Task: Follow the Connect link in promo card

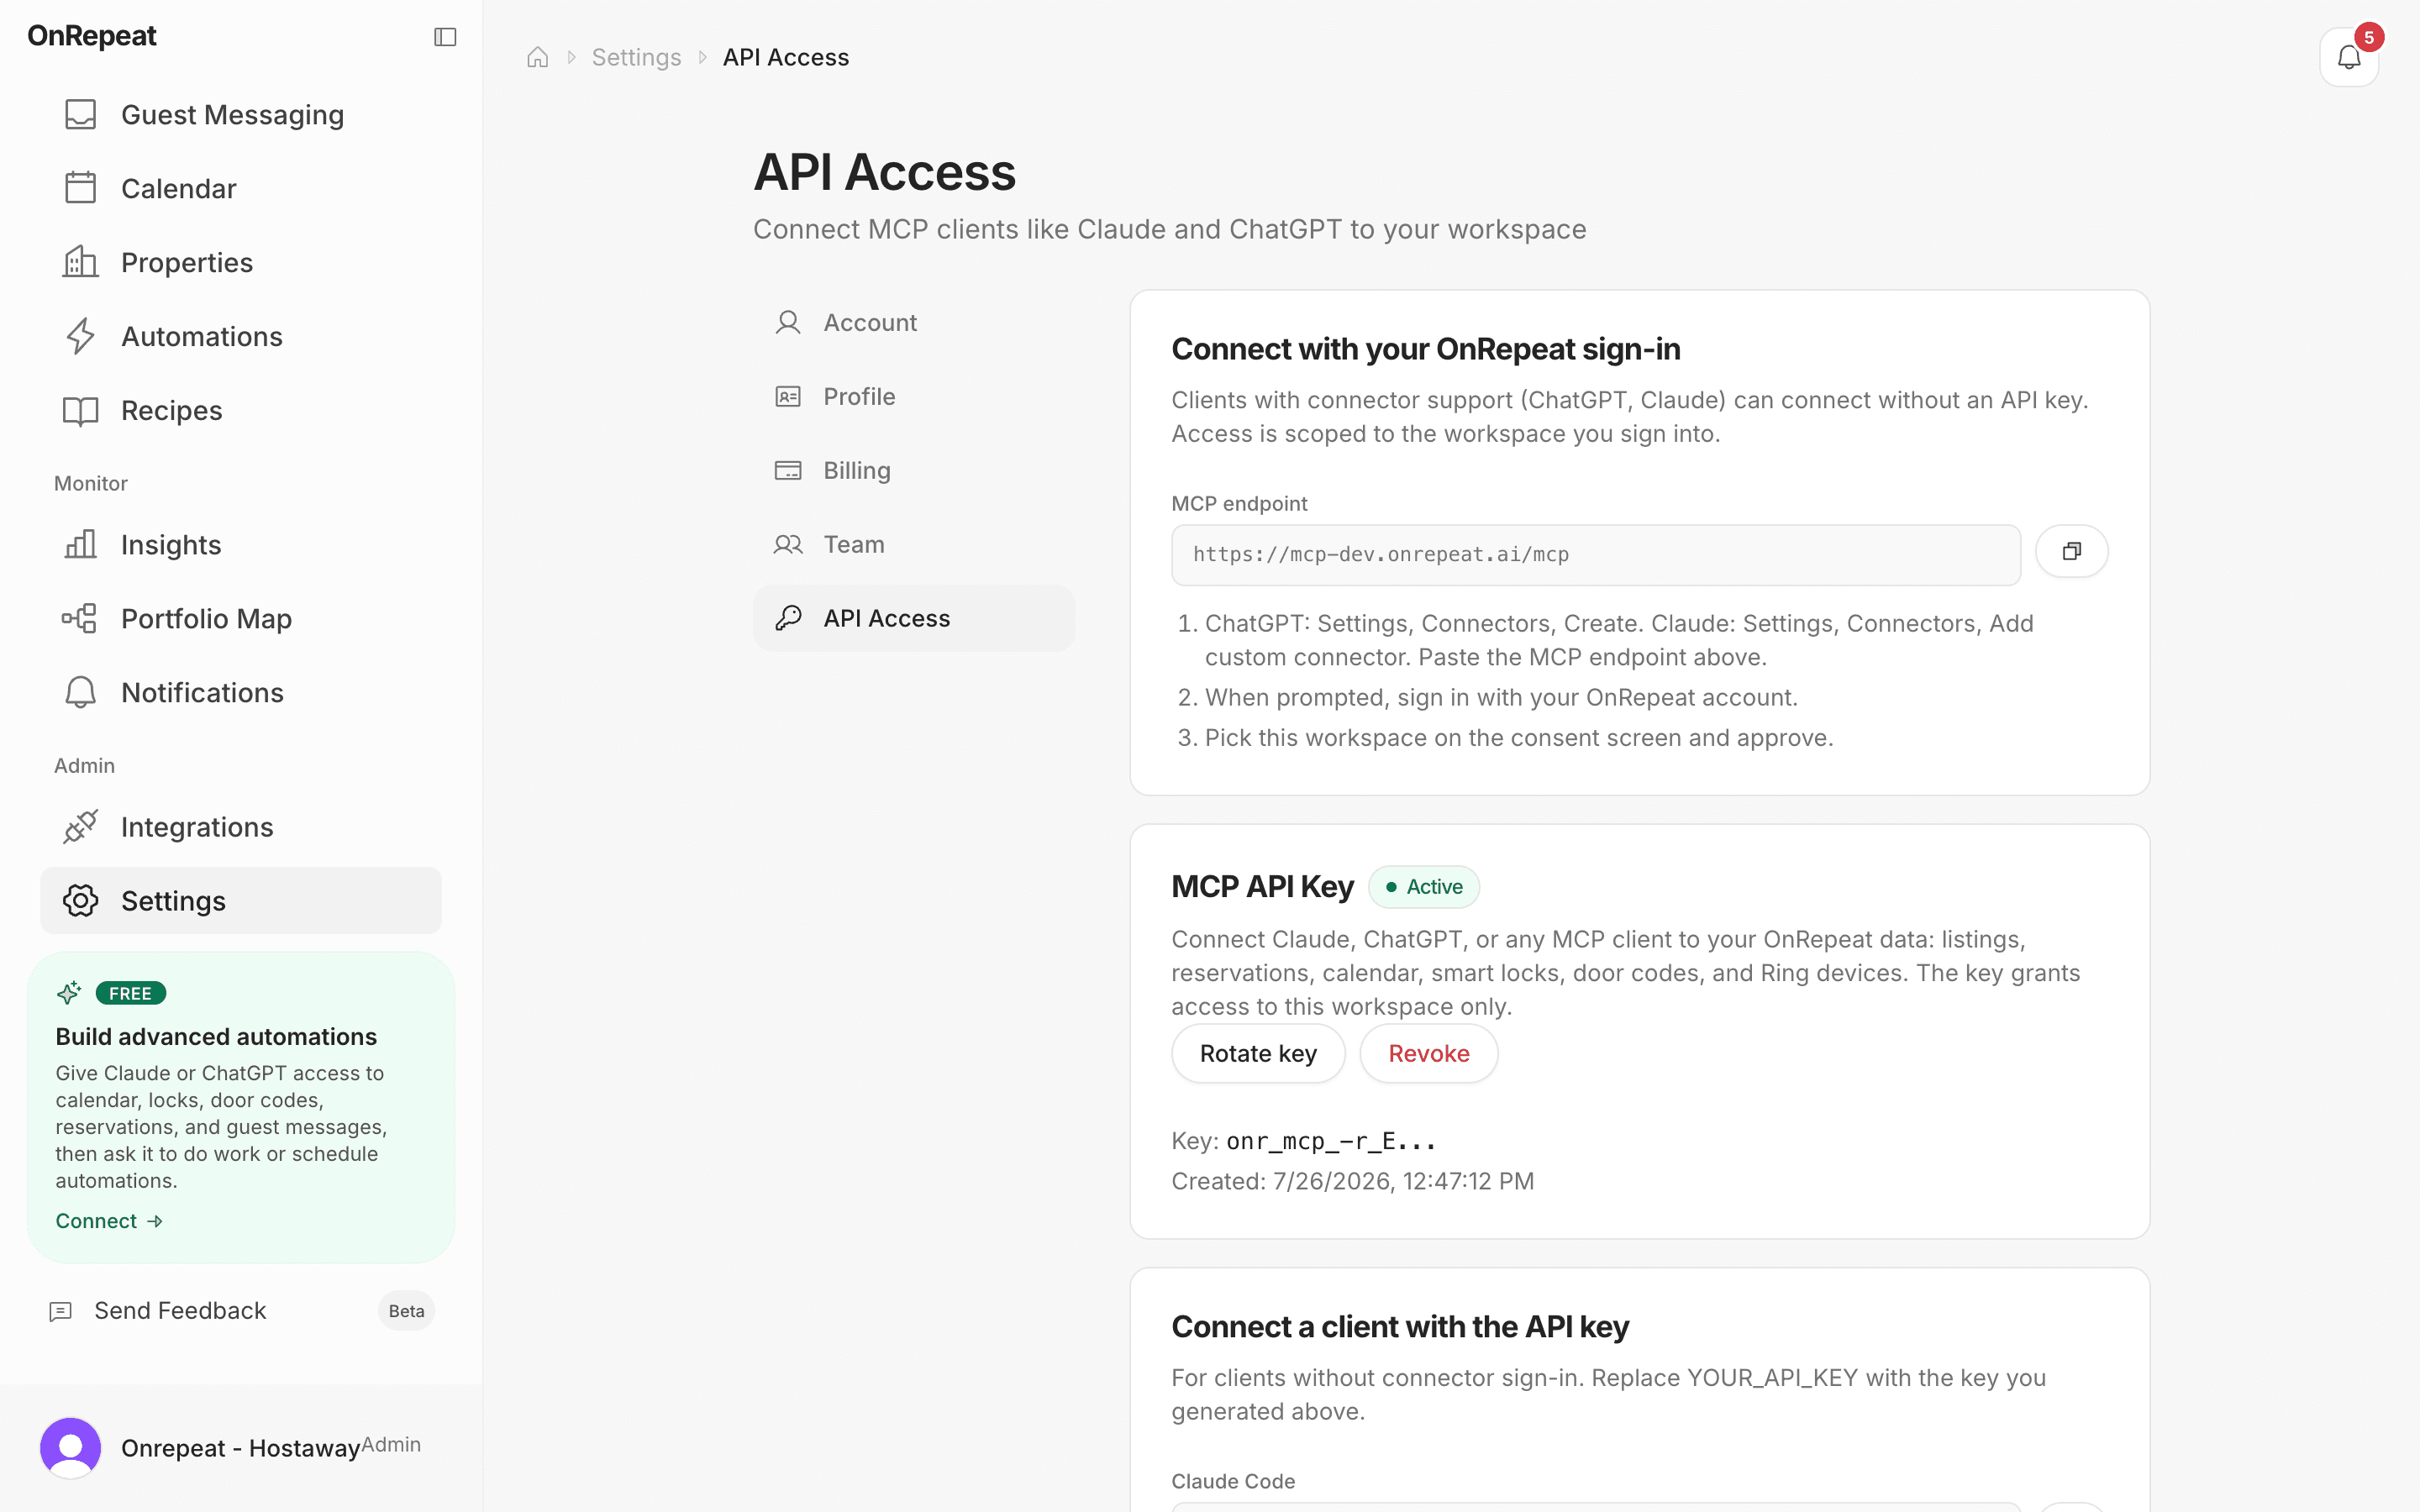Action: 109,1220
